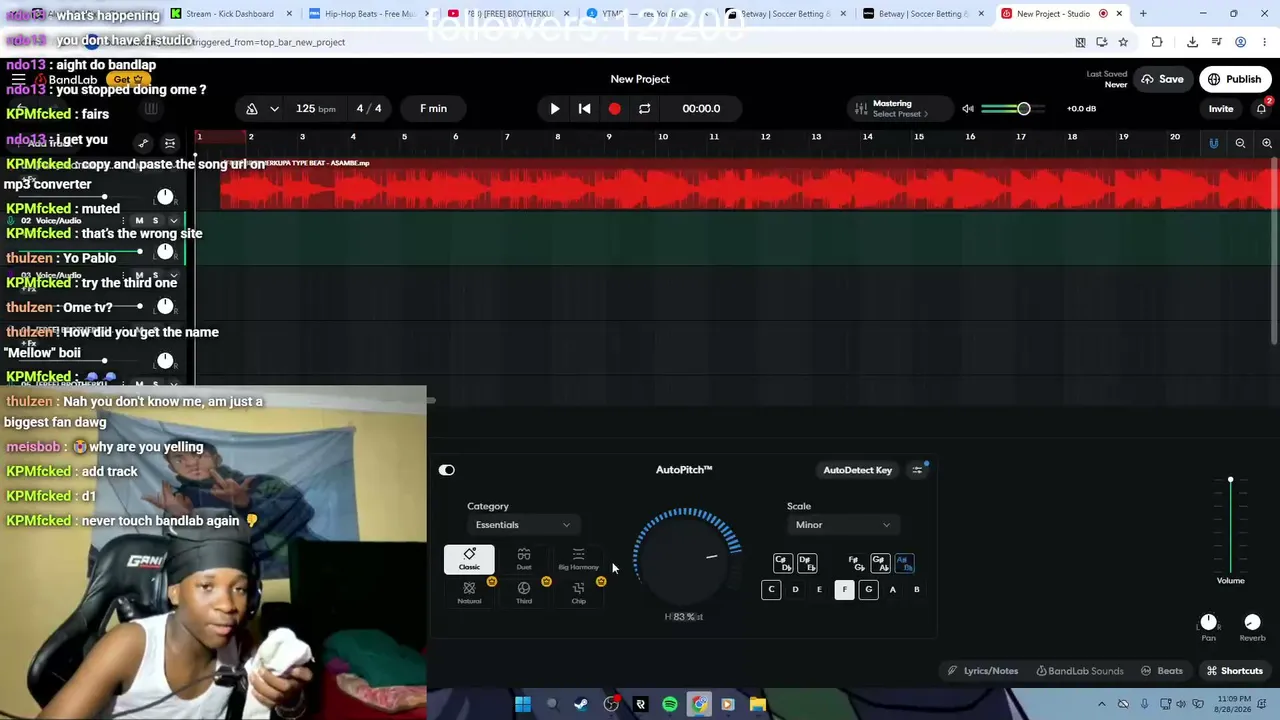Image resolution: width=1280 pixels, height=720 pixels.
Task: Switch to the Stream - Kick Dashboard tab
Action: pyautogui.click(x=231, y=14)
